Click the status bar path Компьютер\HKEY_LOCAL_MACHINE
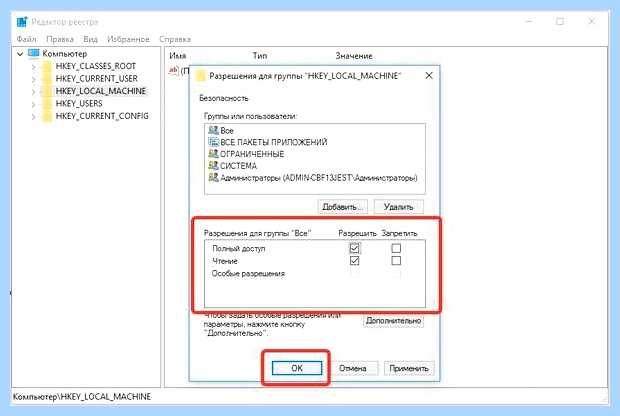The image size is (620, 416). pos(82,396)
